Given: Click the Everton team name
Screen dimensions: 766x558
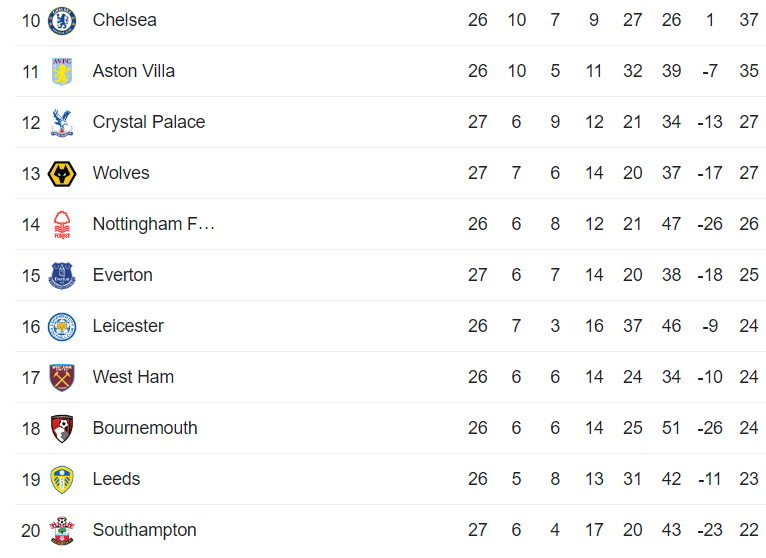Looking at the screenshot, I should pyautogui.click(x=122, y=275).
